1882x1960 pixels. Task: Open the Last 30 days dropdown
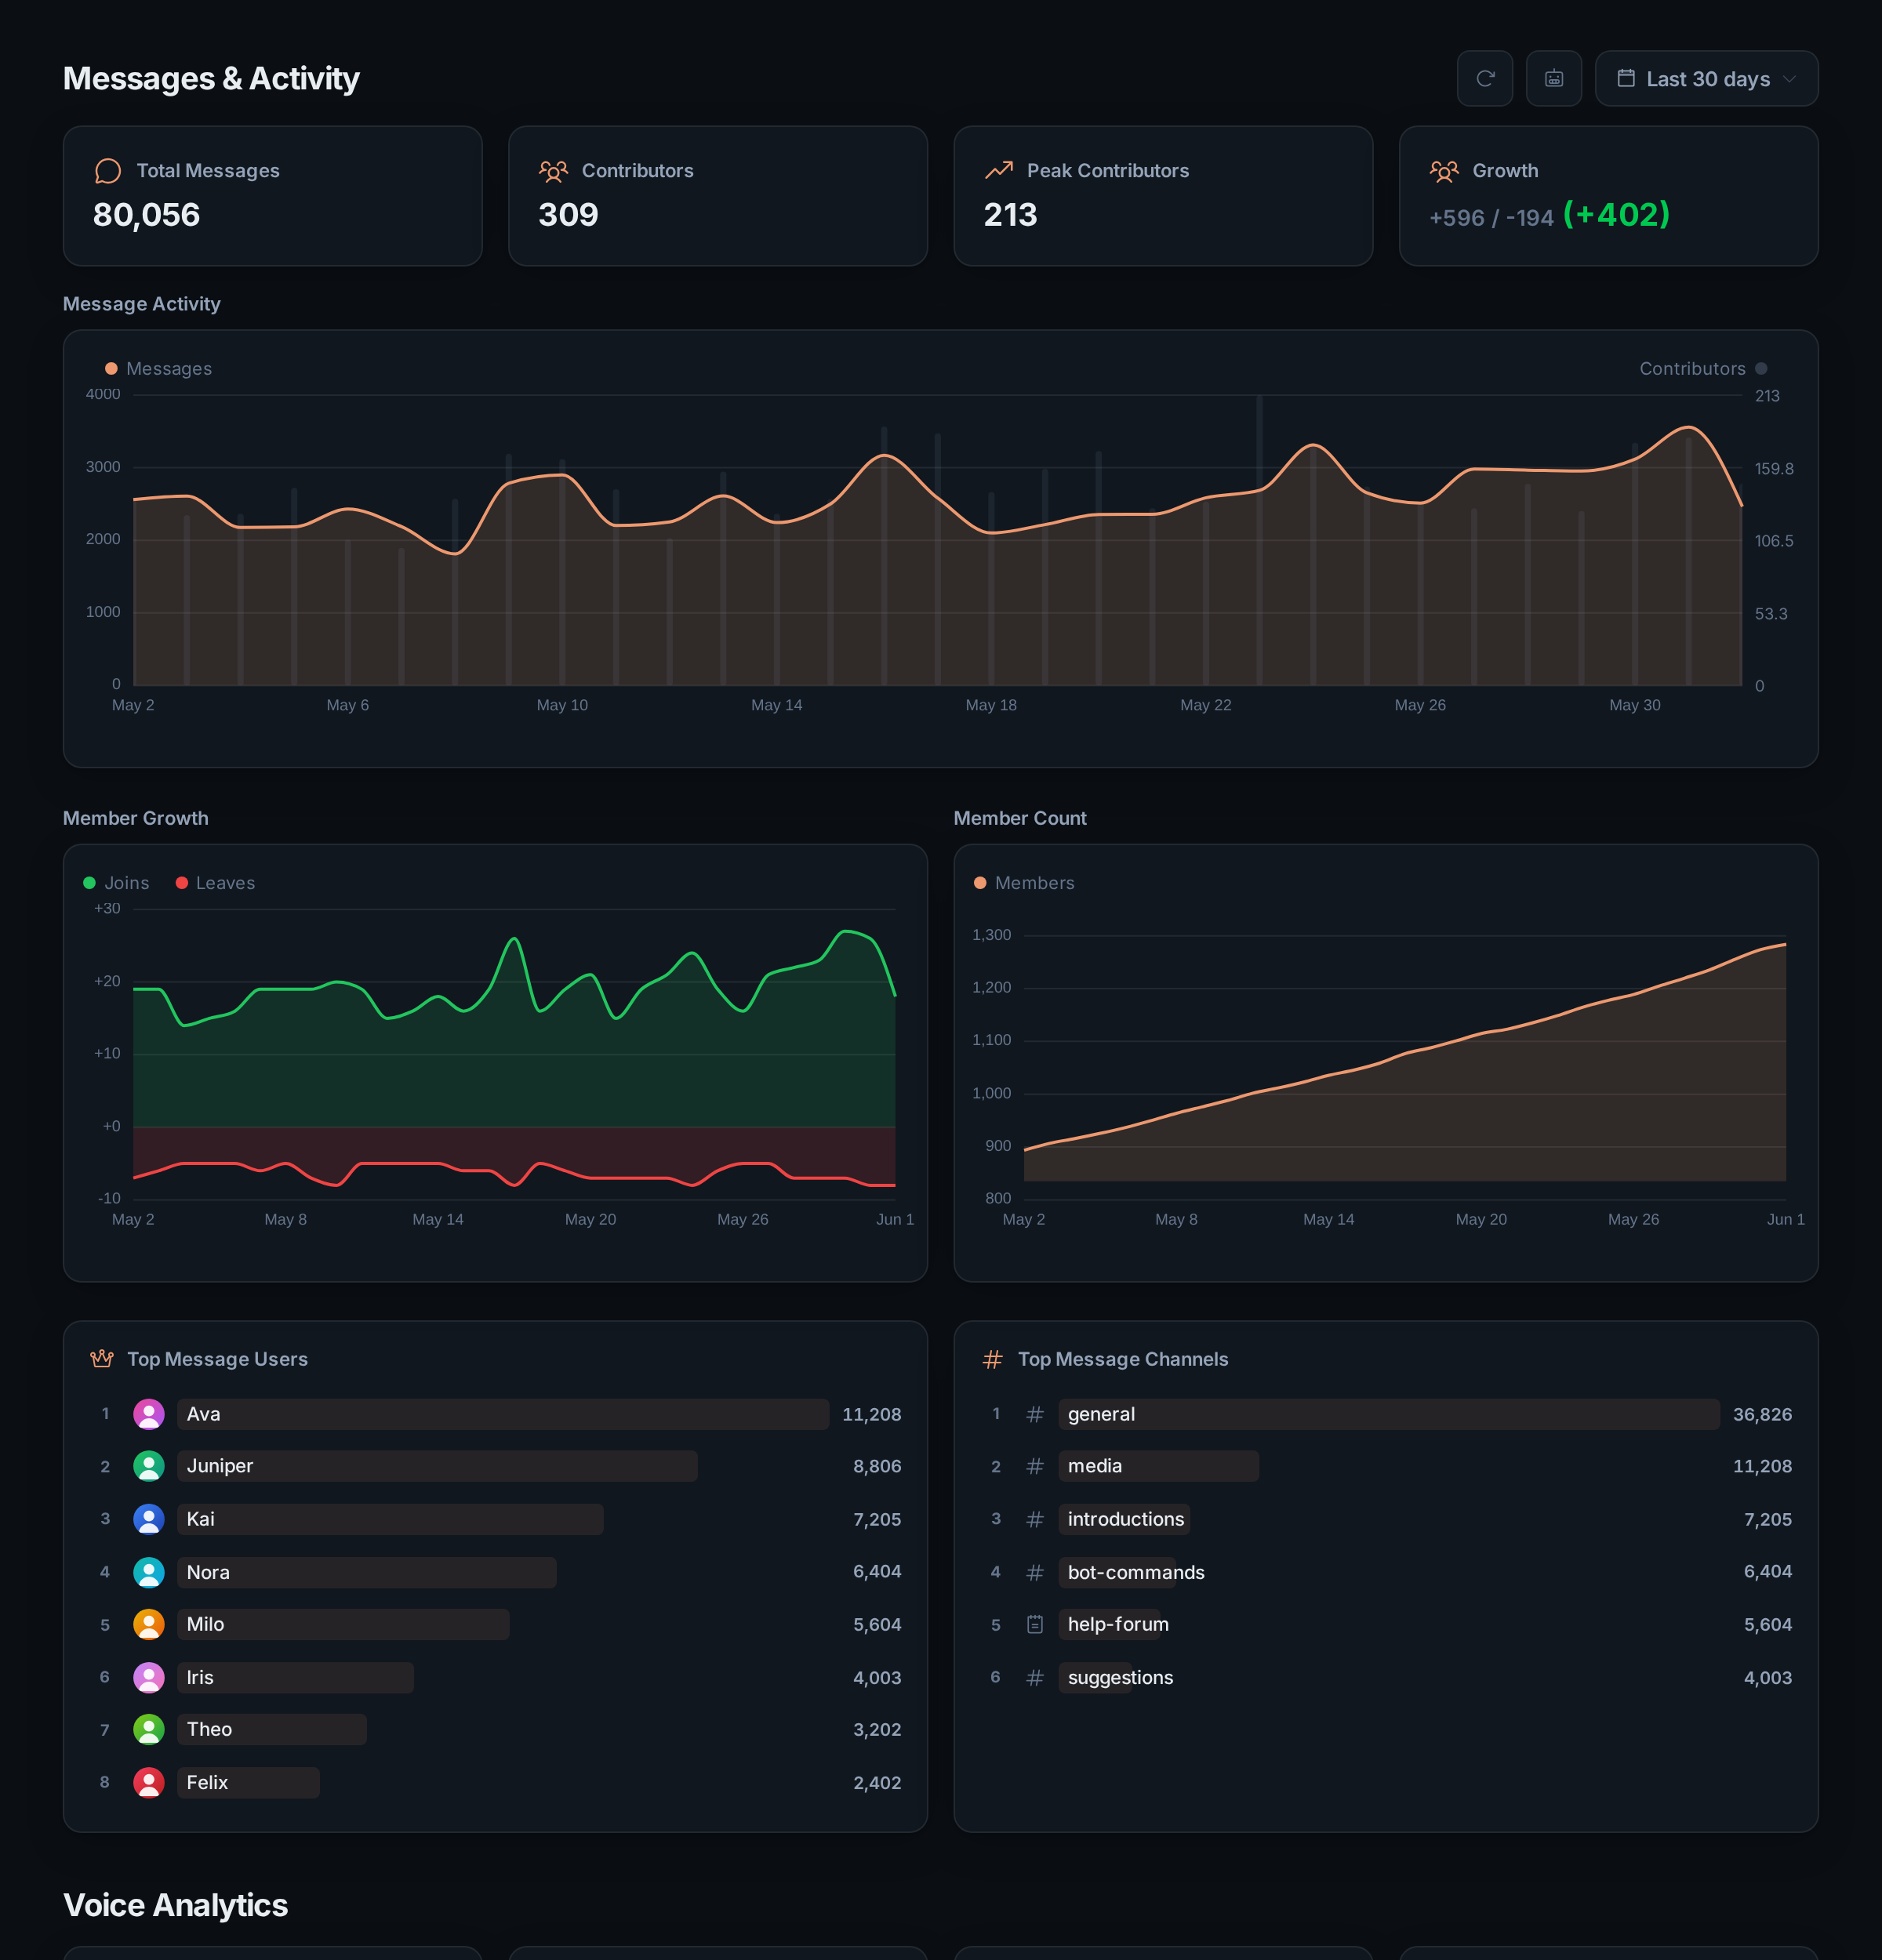point(1706,78)
